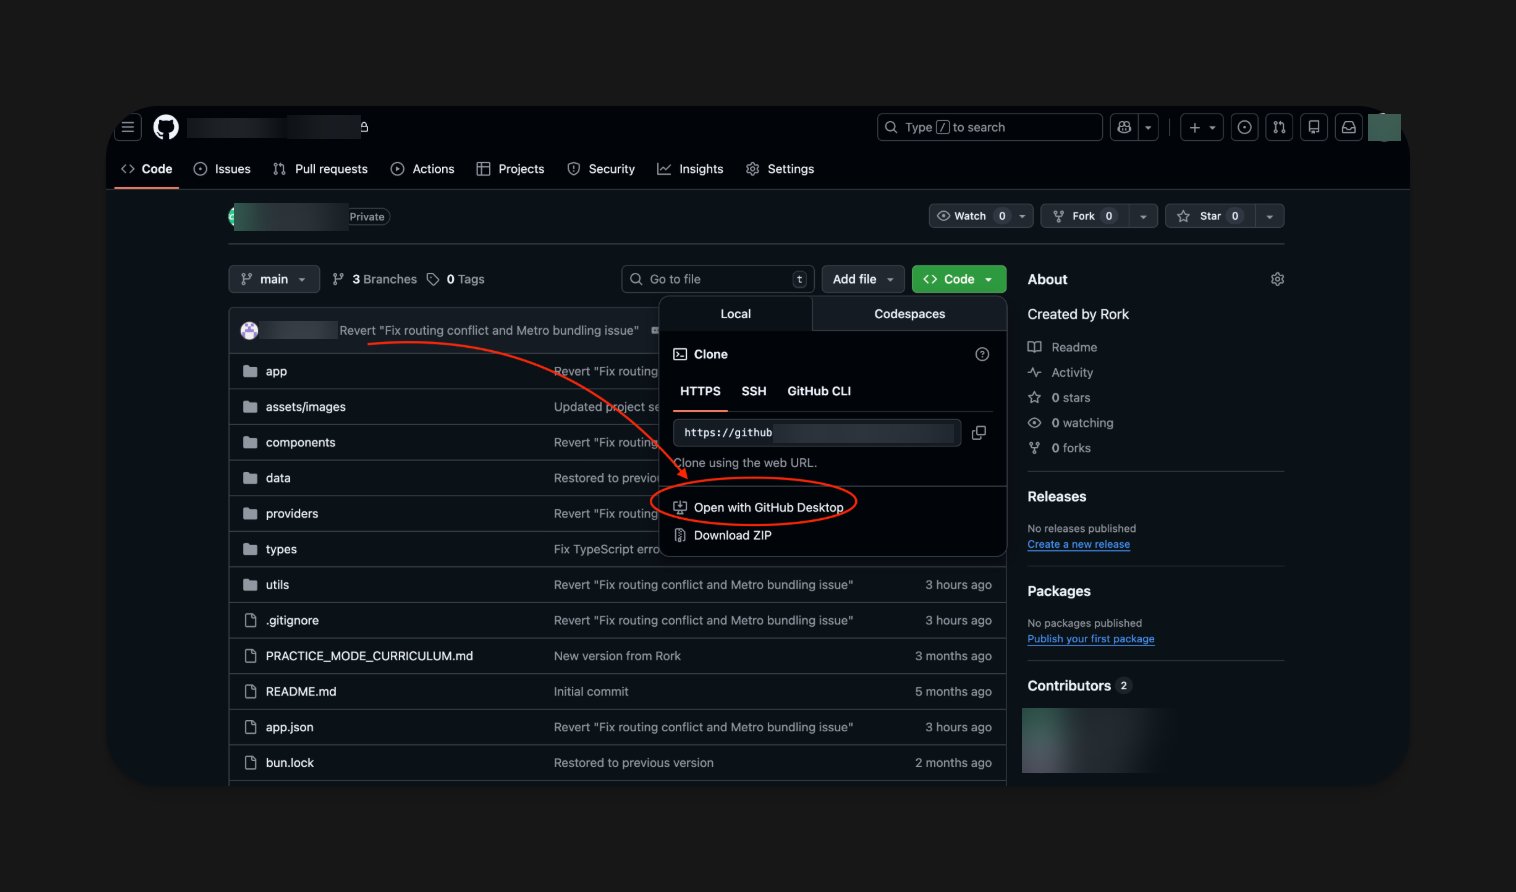1516x892 pixels.
Task: Open the Projects tab
Action: (x=510, y=169)
